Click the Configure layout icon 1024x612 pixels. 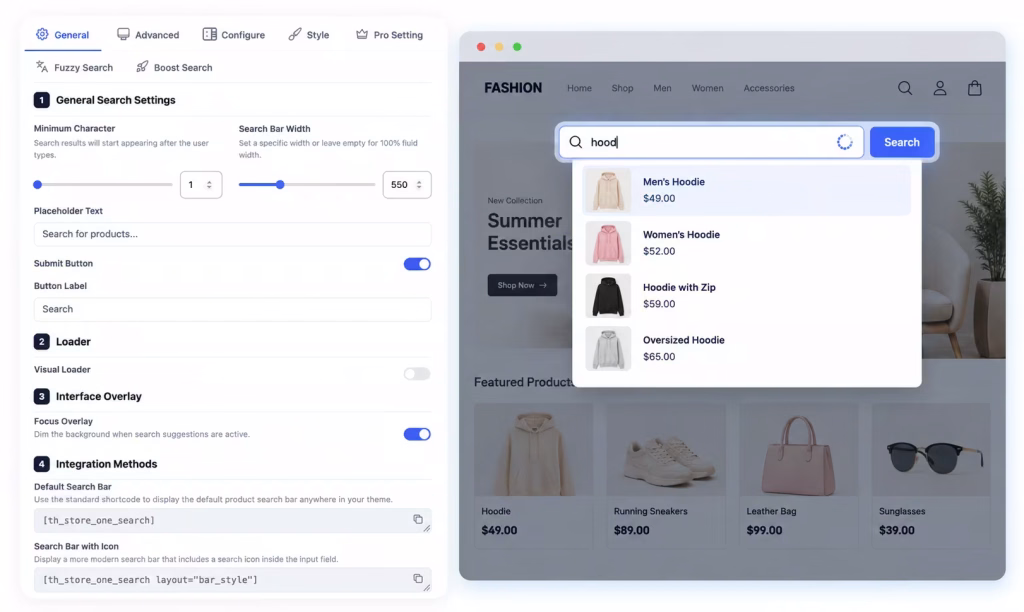pos(209,34)
